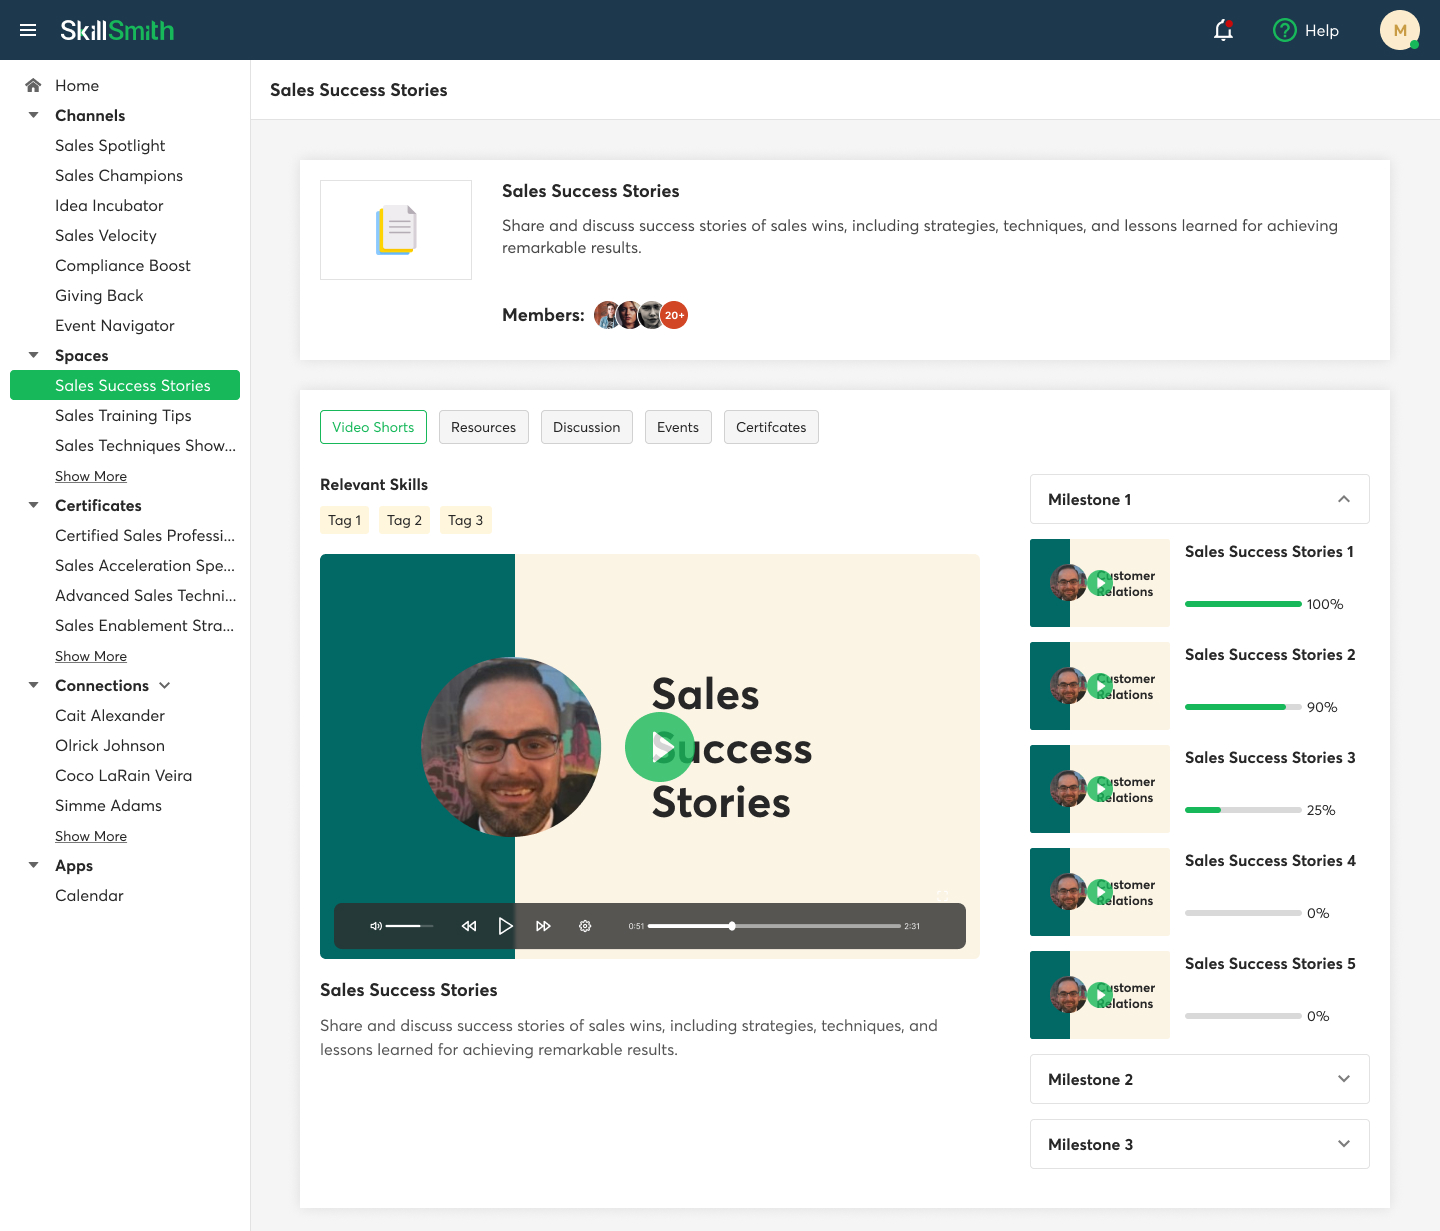Open Event Navigator channel
This screenshot has height=1231, width=1440.
tap(115, 325)
